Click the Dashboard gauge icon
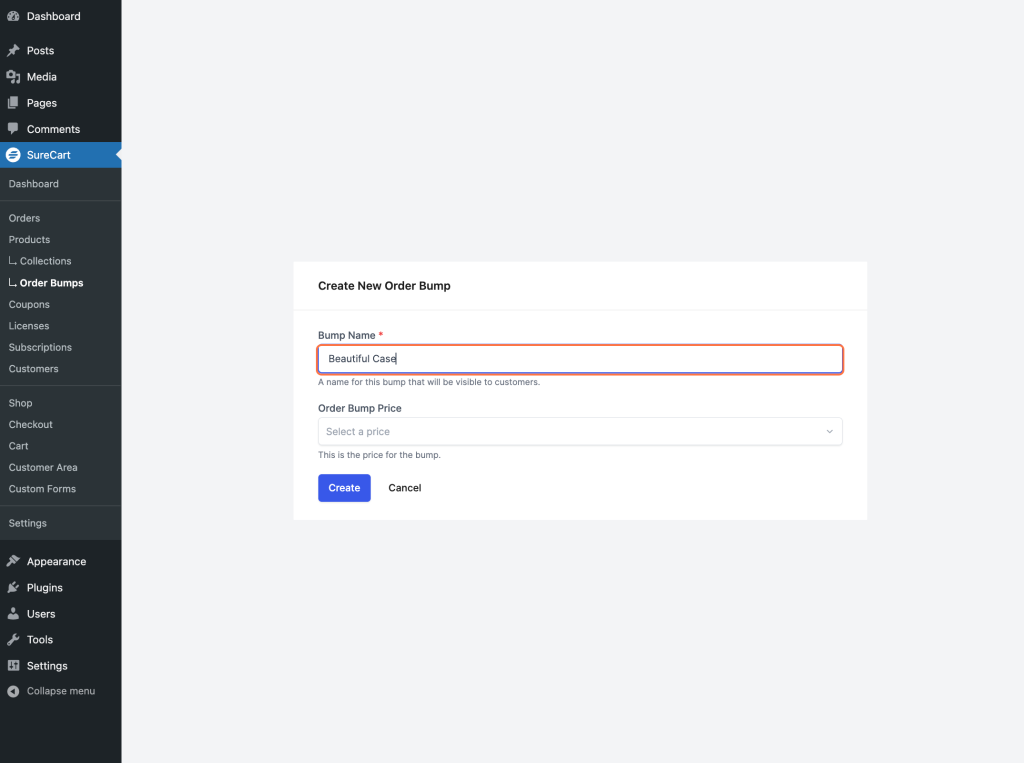1024x763 pixels. tap(13, 17)
